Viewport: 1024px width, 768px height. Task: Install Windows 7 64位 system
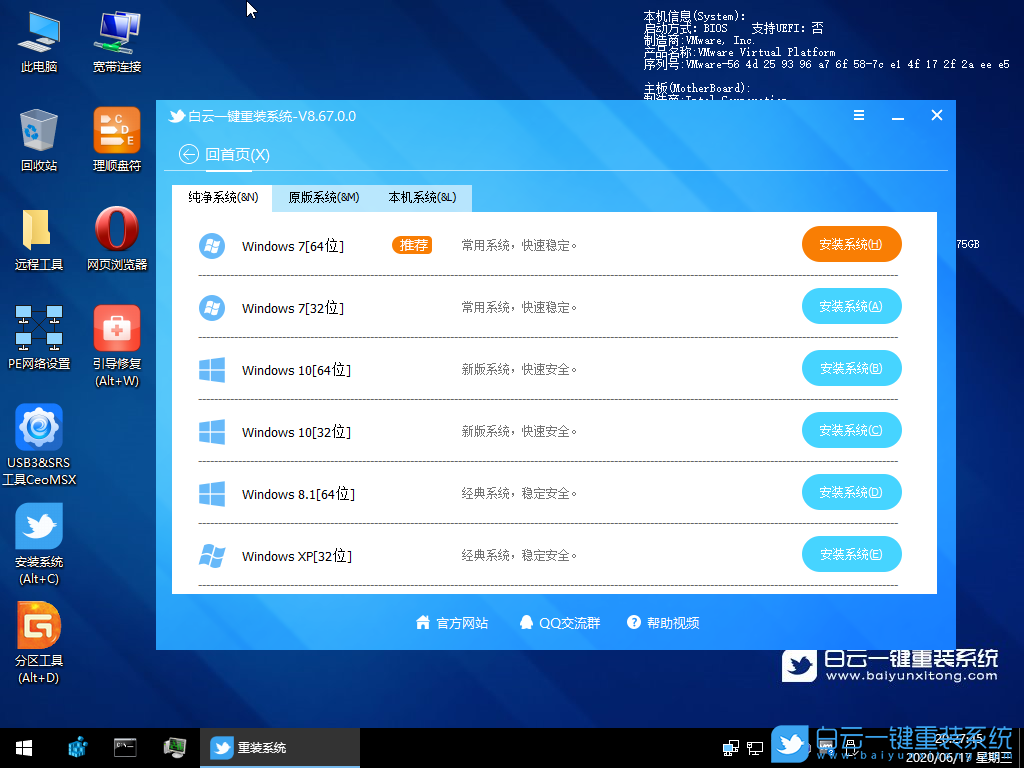point(851,244)
